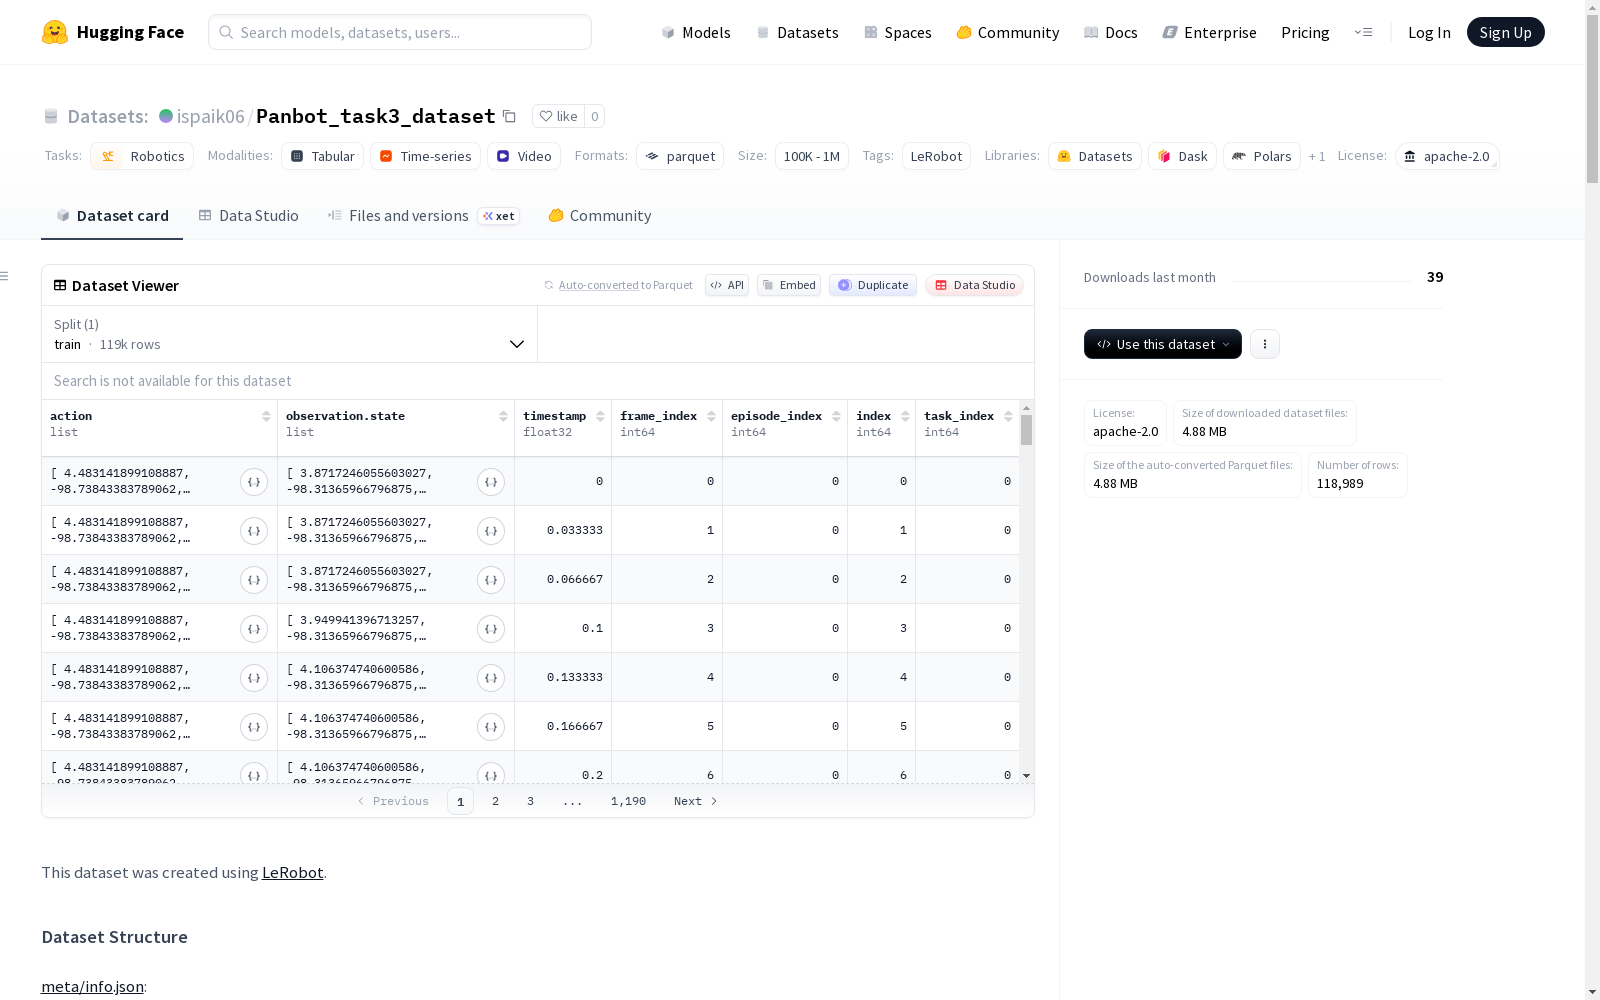
Task: Click the API button
Action: [727, 285]
